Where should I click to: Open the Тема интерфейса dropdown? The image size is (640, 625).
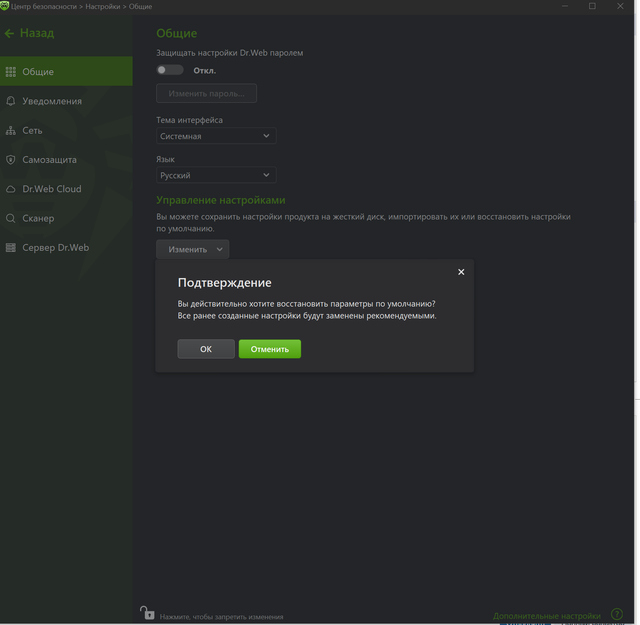216,136
